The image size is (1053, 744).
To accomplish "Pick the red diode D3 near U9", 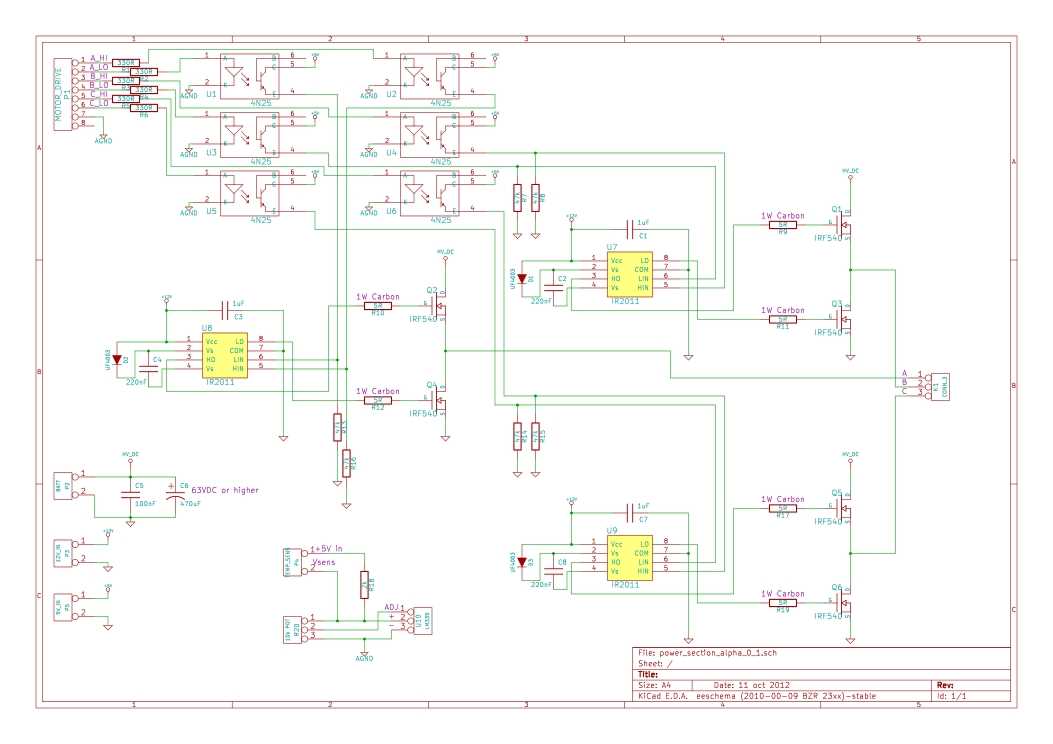I will point(522,563).
